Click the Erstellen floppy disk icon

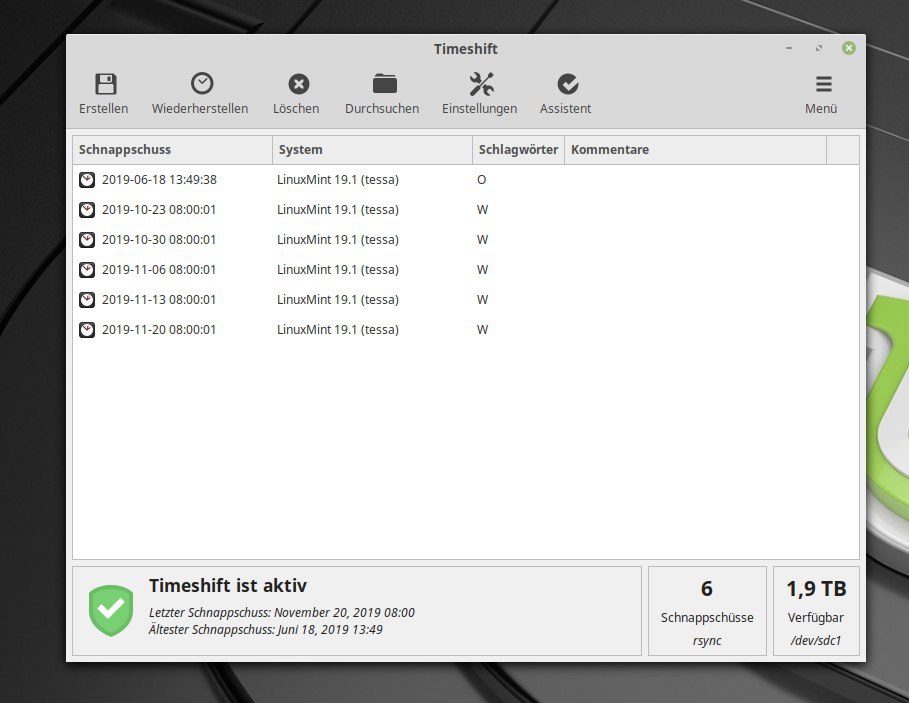pyautogui.click(x=106, y=84)
